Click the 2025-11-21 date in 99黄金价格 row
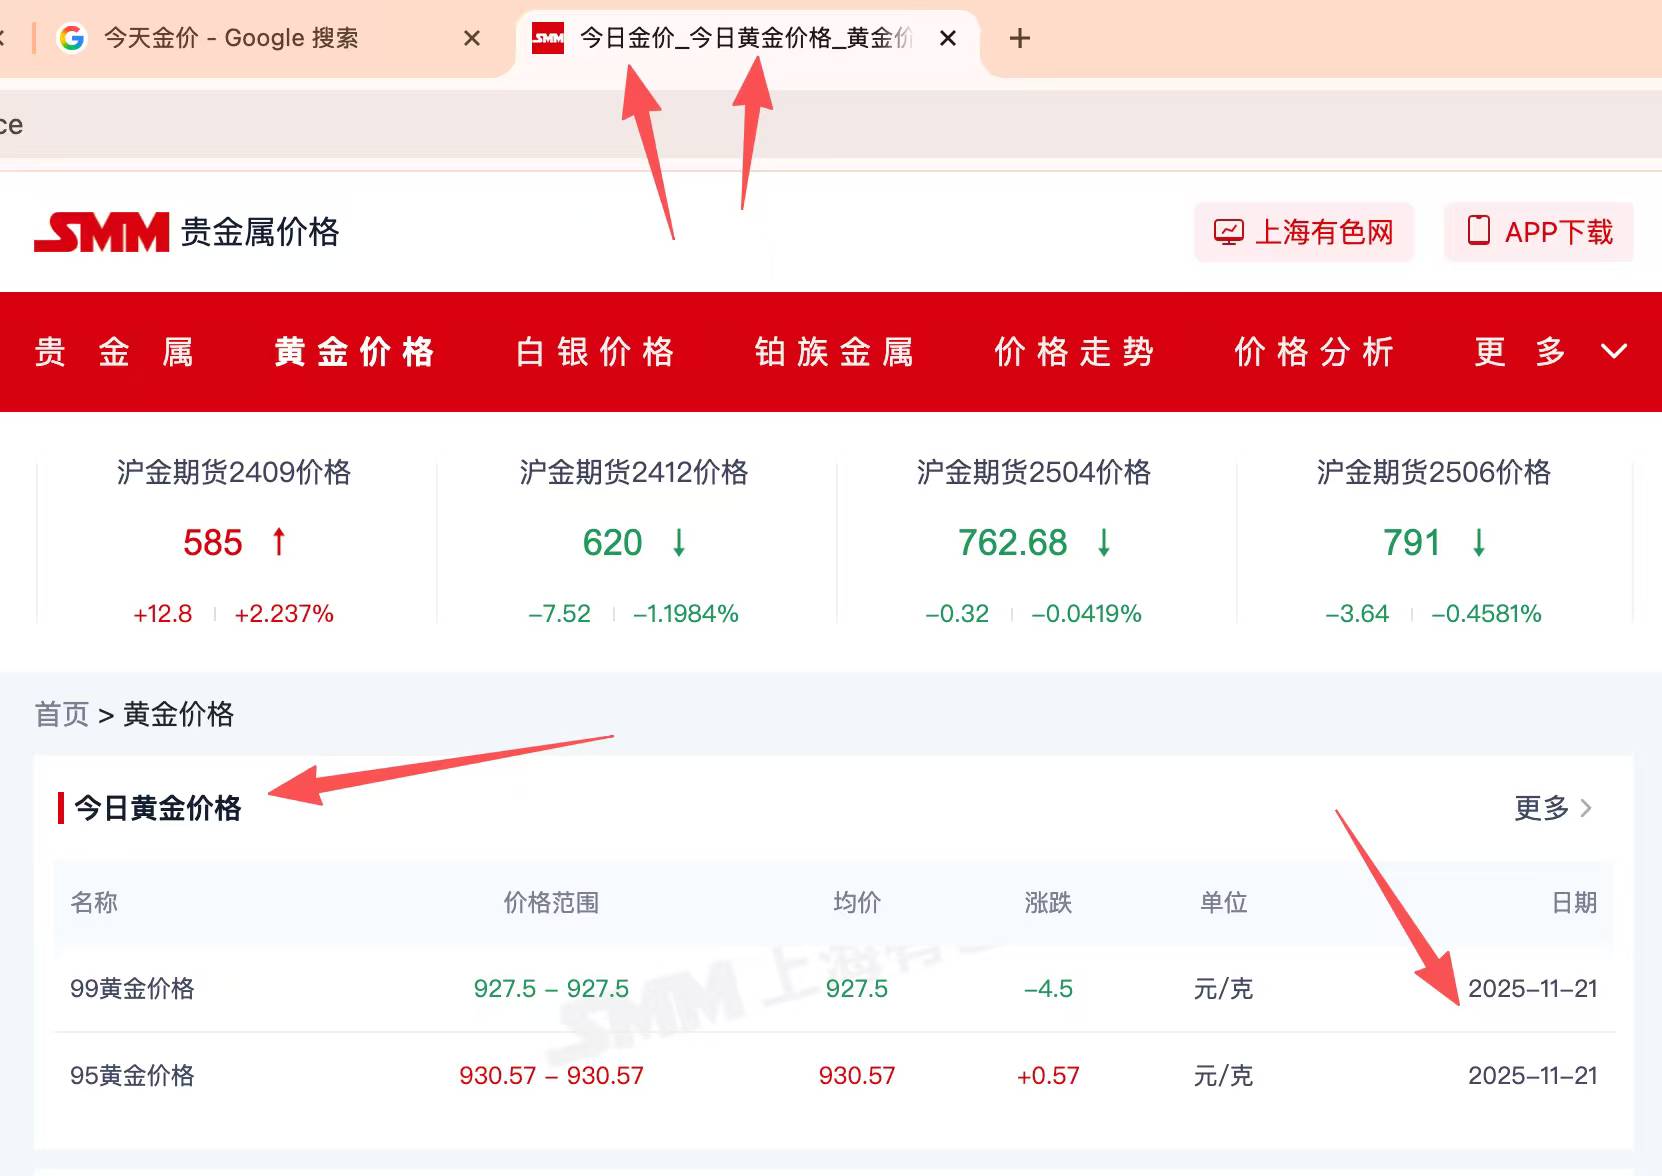Viewport: 1662px width, 1176px height. (x=1533, y=989)
